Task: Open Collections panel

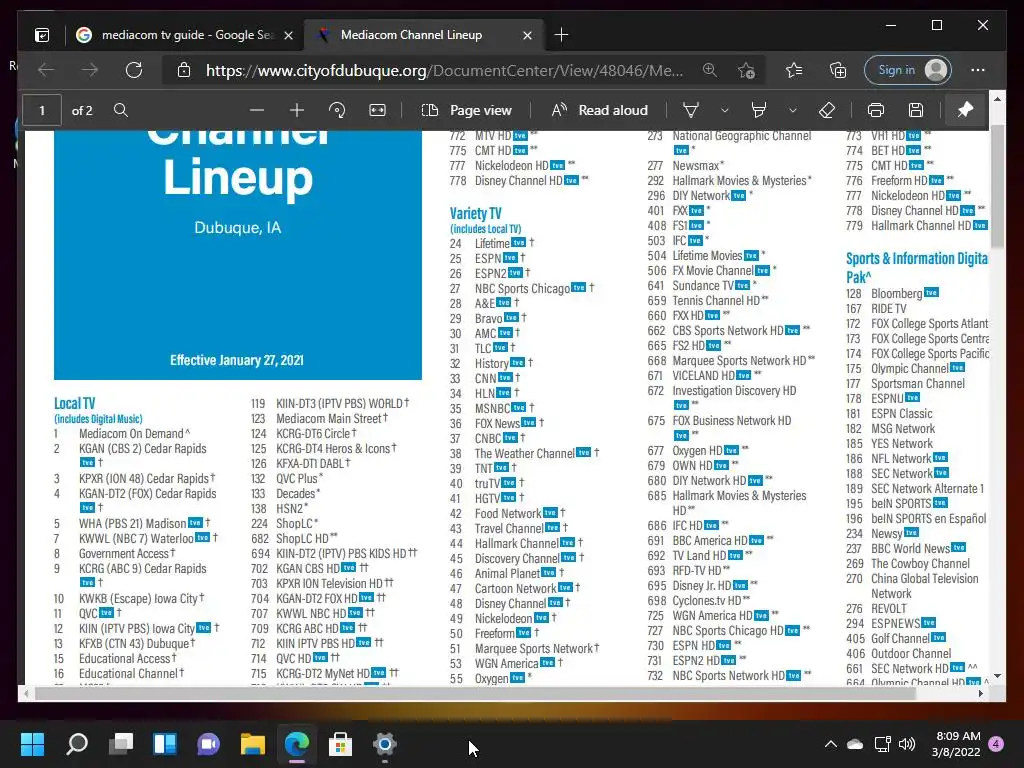Action: pos(837,70)
